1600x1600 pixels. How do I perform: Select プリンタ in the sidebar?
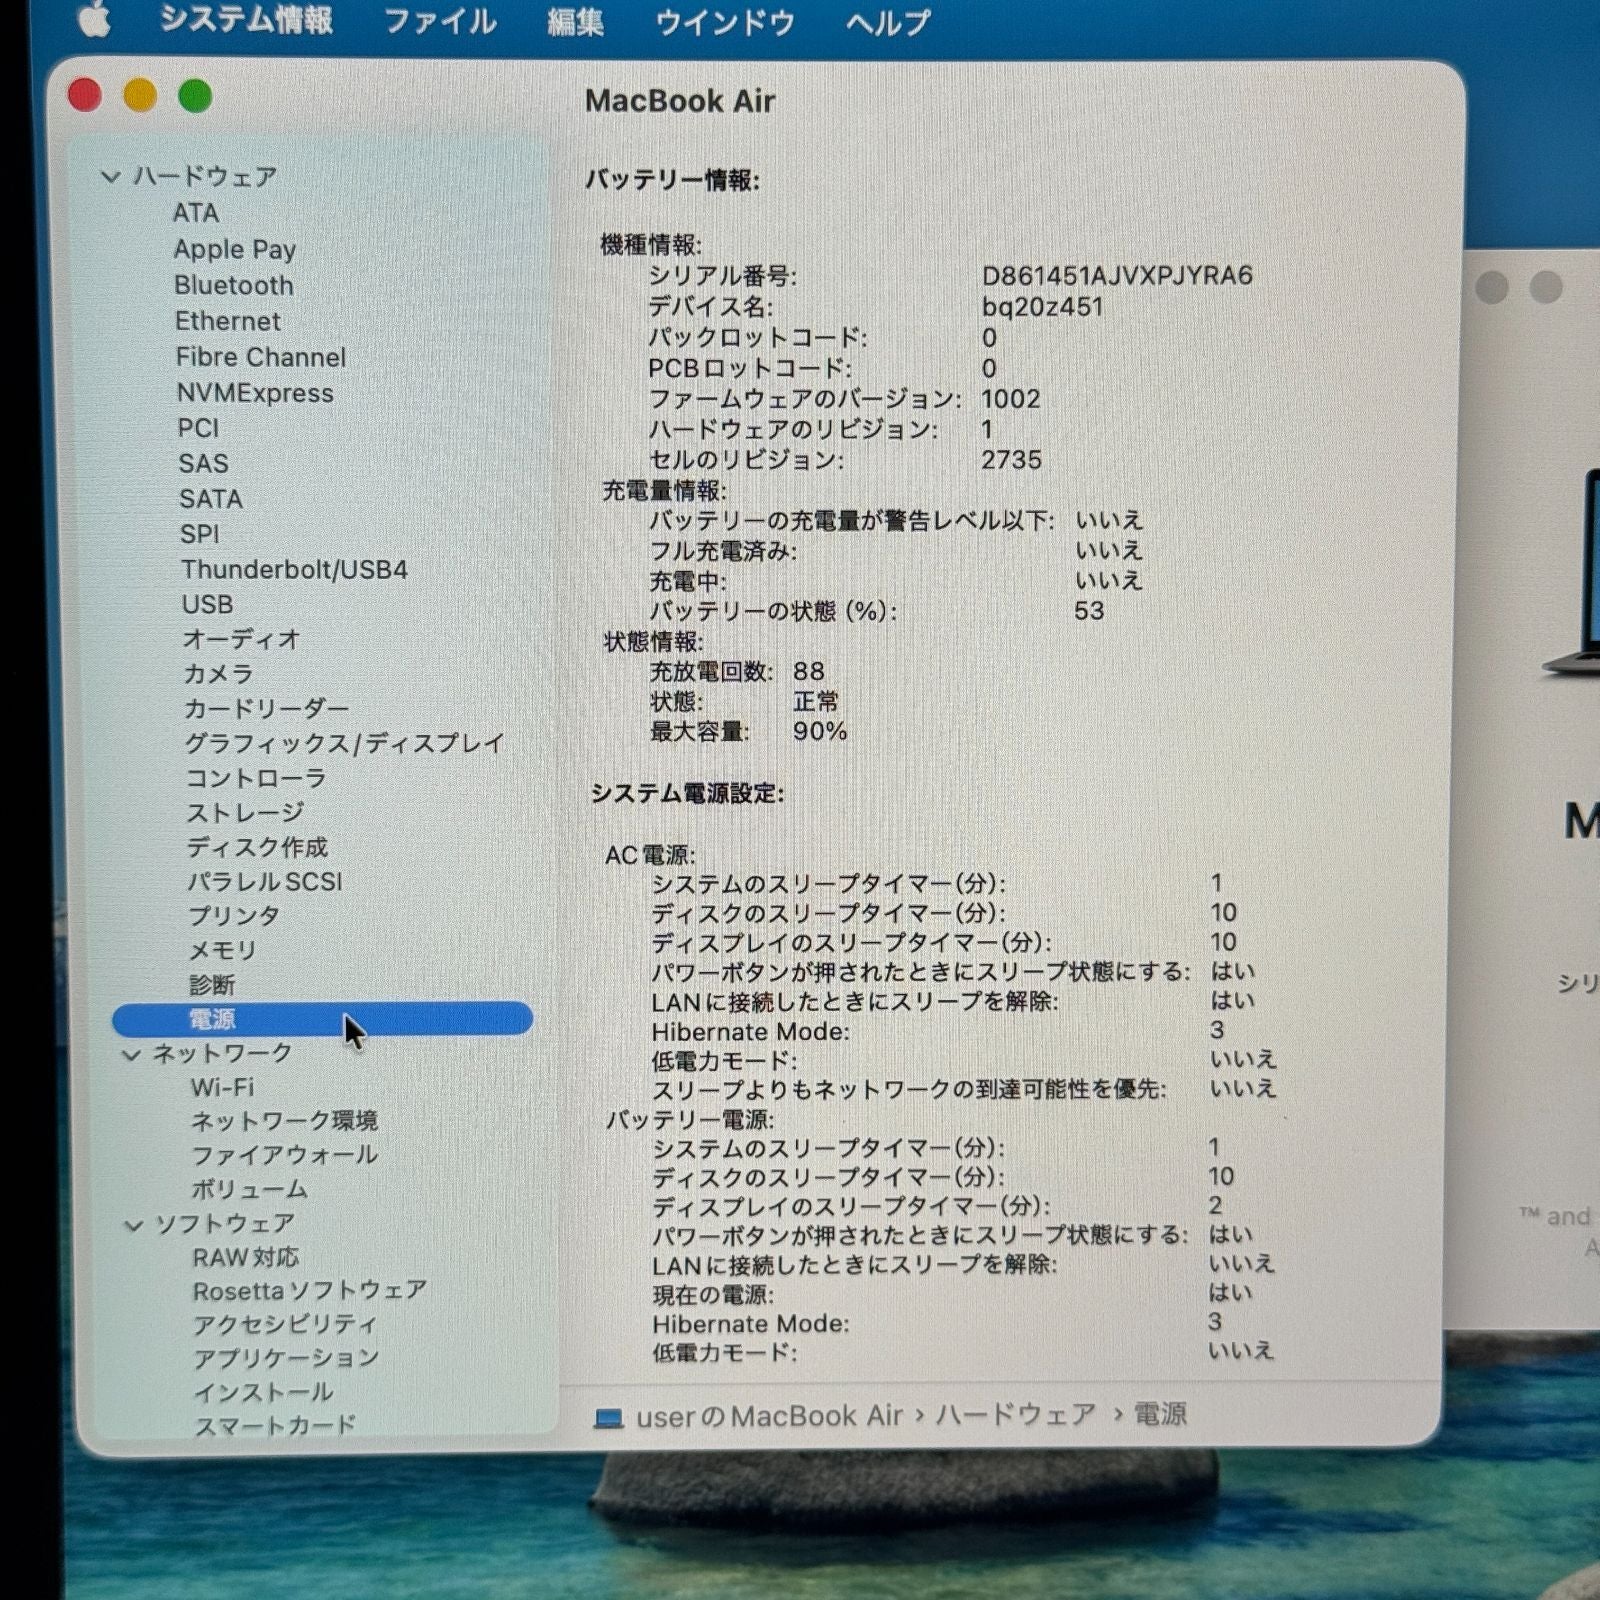click(x=234, y=916)
